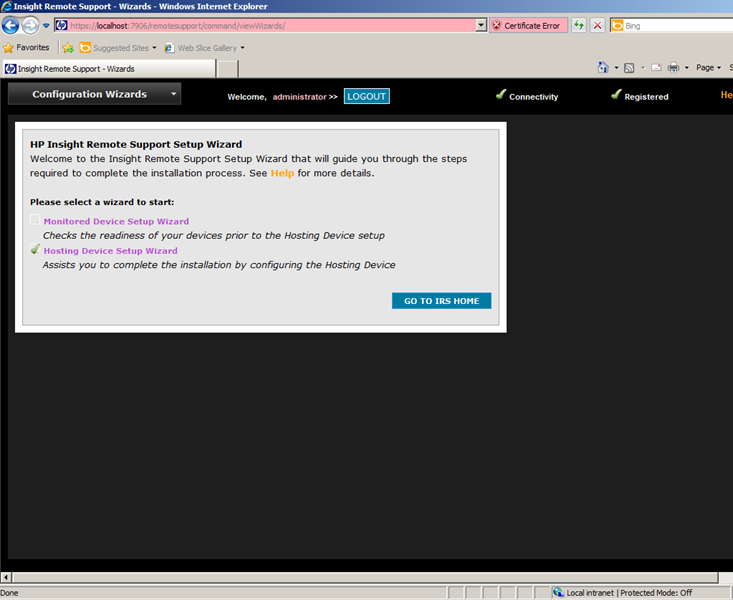
Task: Click the horizontal scrollbar left arrow
Action: coord(6,578)
